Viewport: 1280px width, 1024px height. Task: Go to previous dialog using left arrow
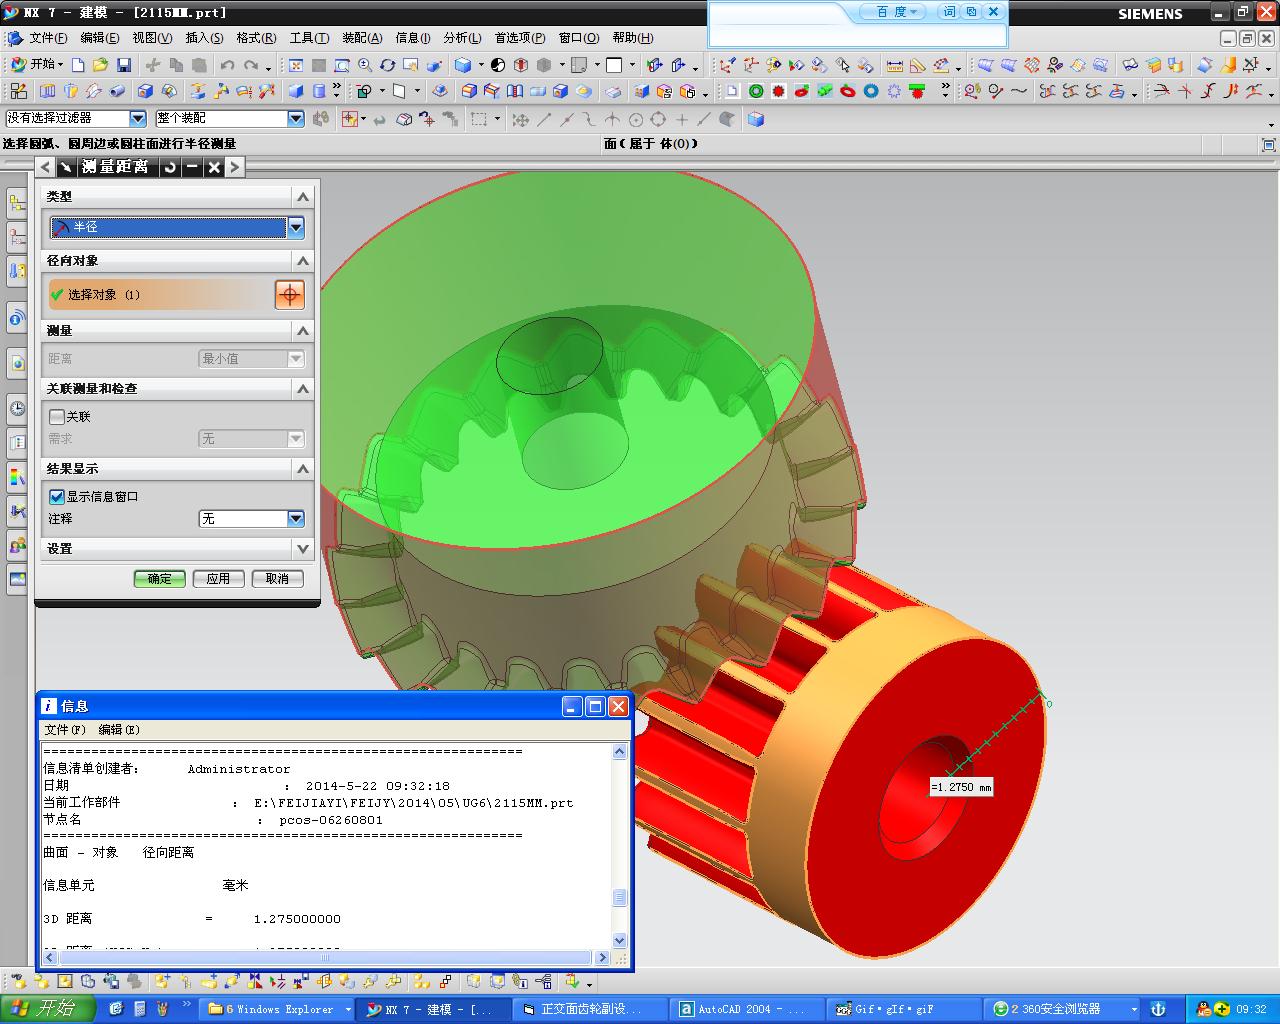click(46, 167)
